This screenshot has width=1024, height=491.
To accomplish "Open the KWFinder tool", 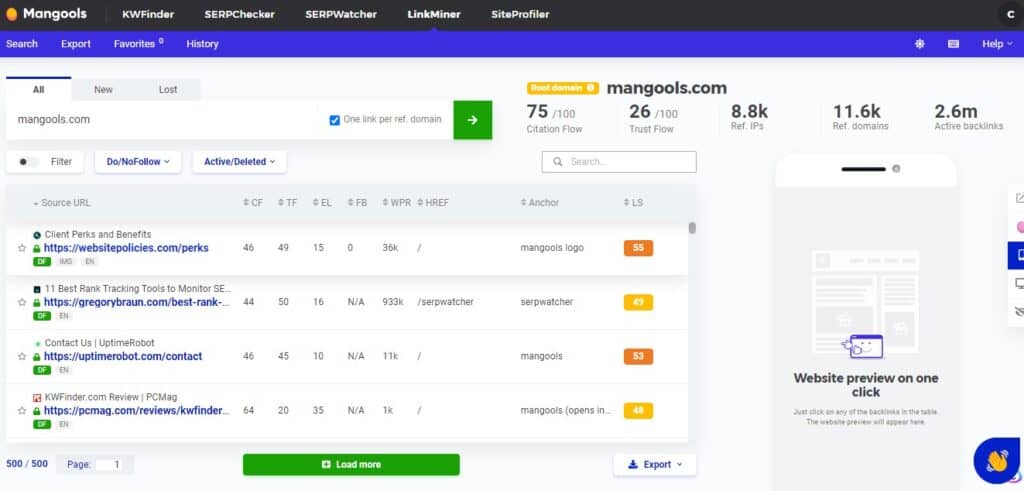I will click(148, 14).
